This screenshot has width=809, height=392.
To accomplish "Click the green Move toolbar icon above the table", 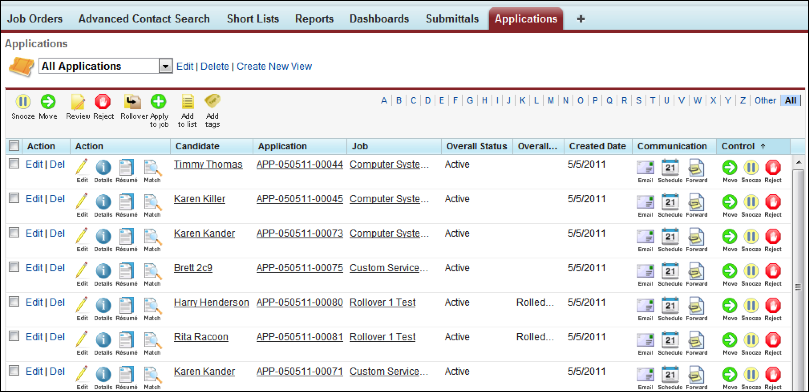I will click(48, 102).
